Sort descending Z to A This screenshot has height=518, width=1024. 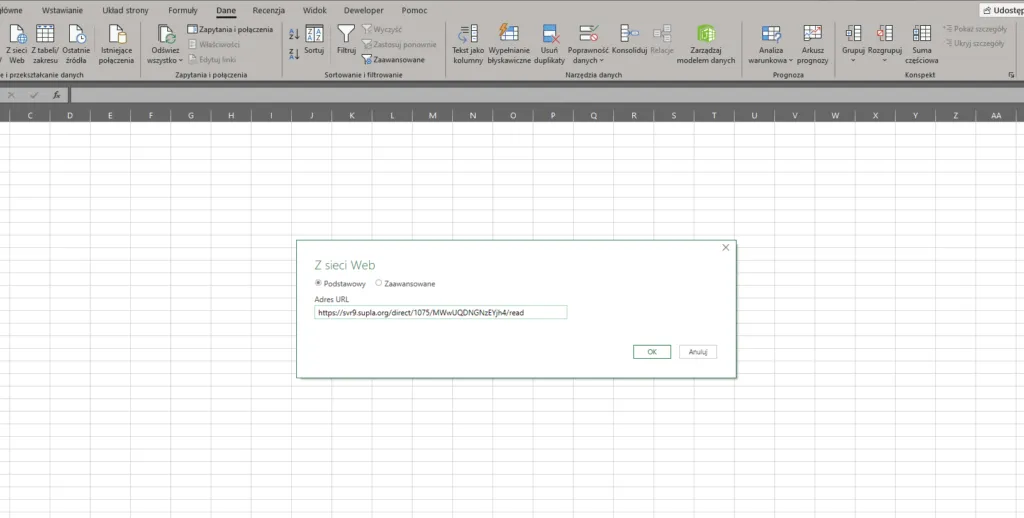coord(294,54)
